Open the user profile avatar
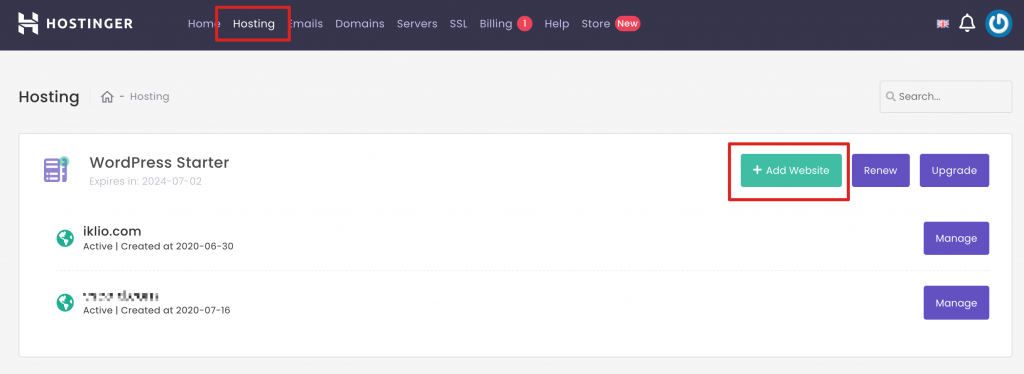Image resolution: width=1024 pixels, height=374 pixels. click(999, 23)
